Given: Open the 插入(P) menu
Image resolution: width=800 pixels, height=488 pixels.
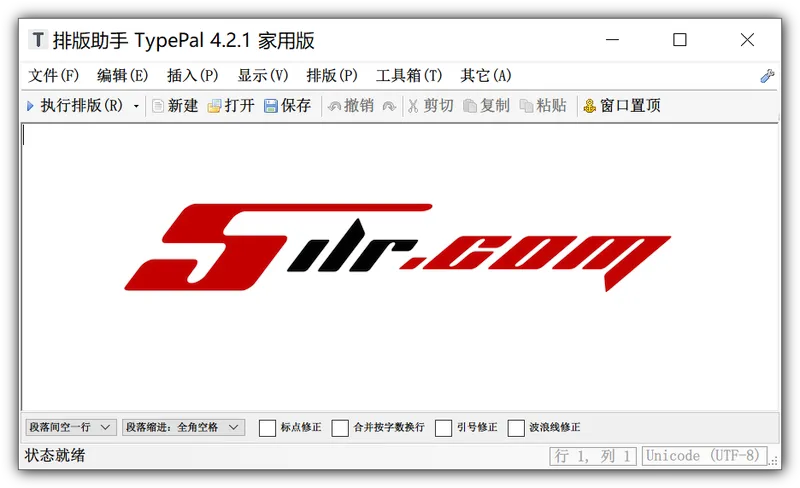Looking at the screenshot, I should 192,76.
